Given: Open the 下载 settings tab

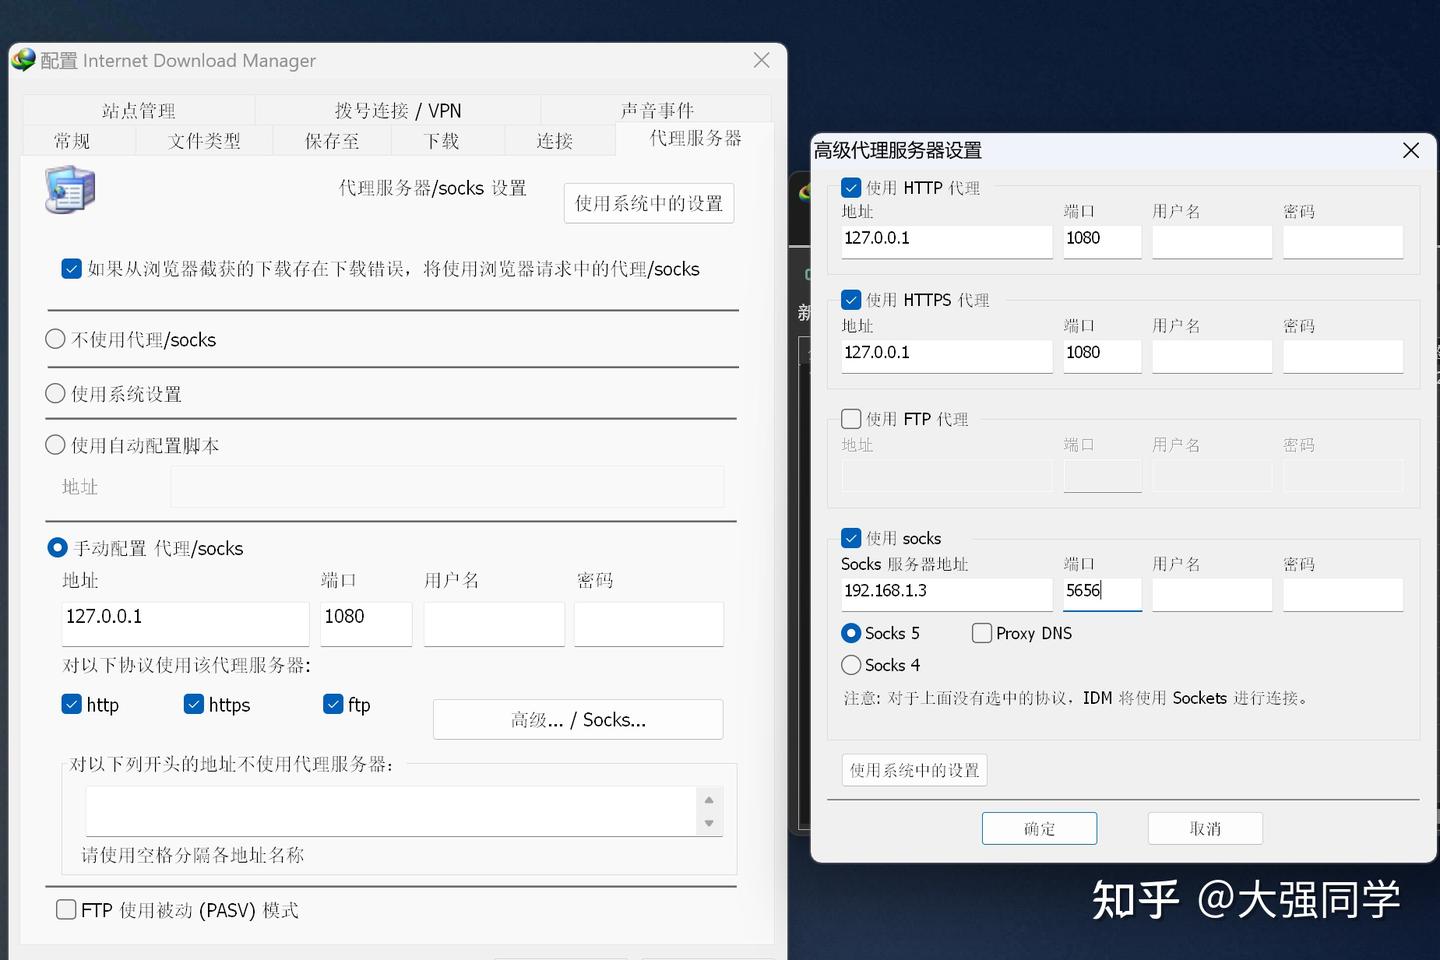Looking at the screenshot, I should coord(440,140).
